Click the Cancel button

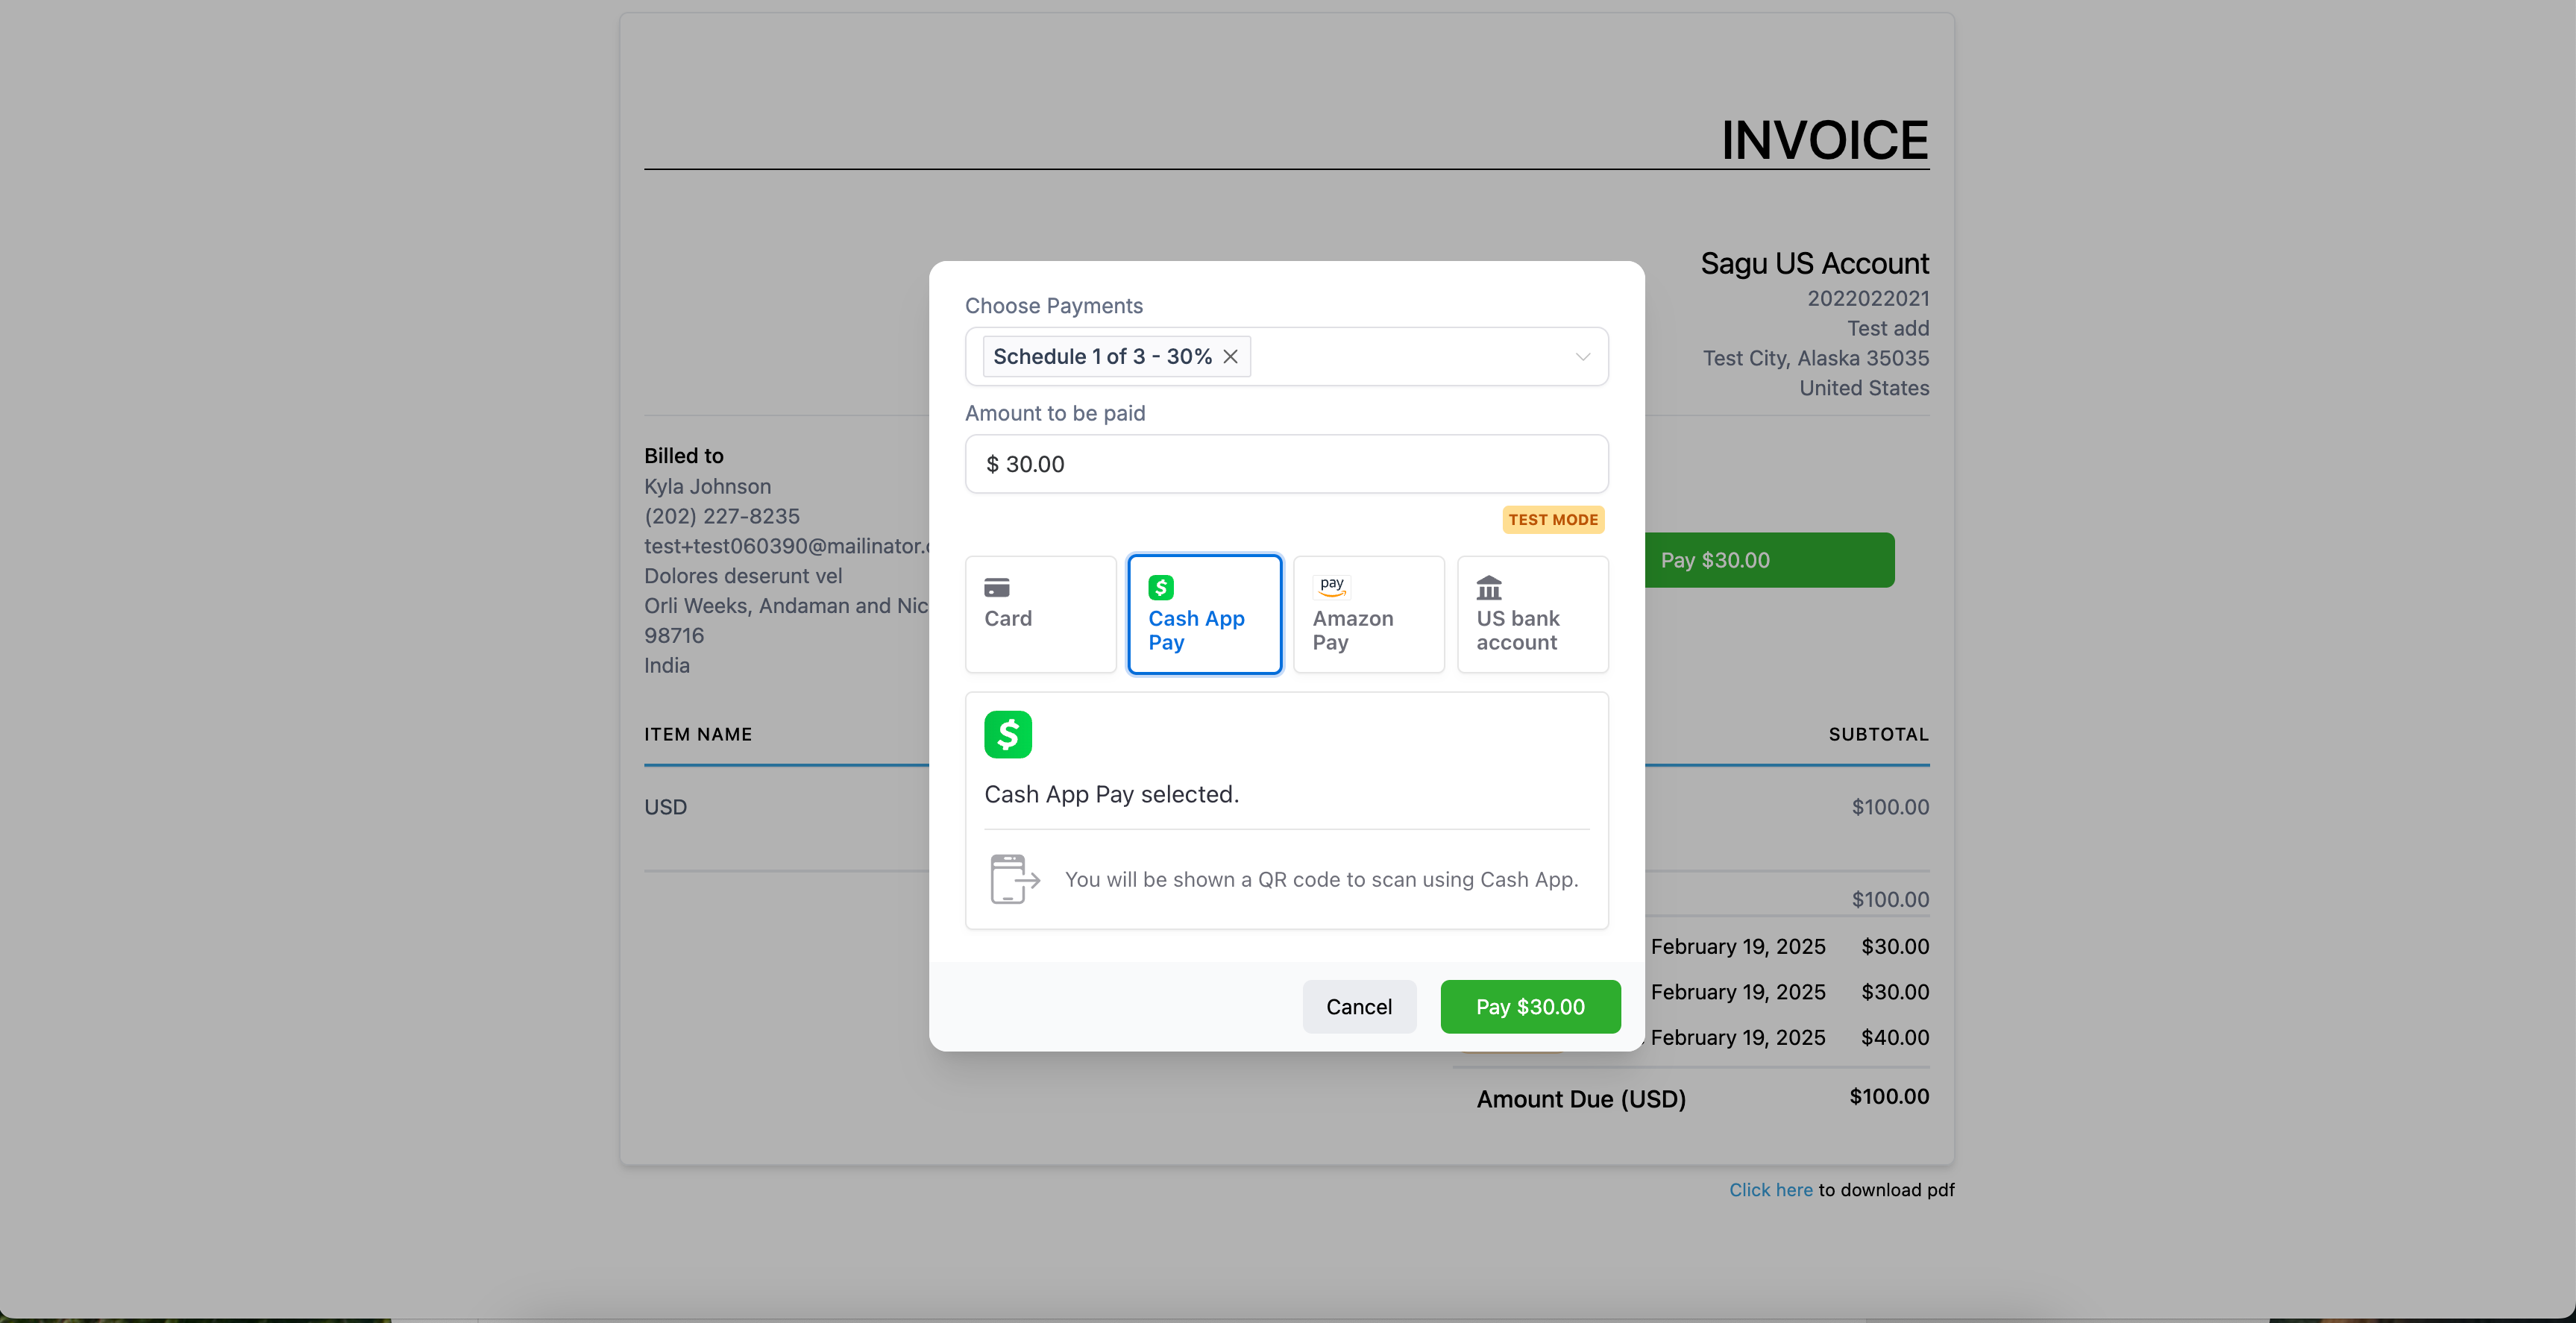pos(1360,1006)
